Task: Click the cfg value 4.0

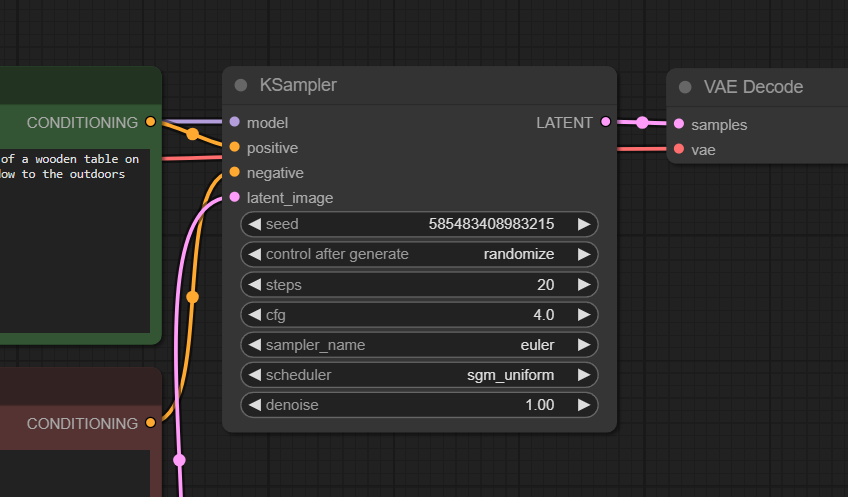Action: 544,315
